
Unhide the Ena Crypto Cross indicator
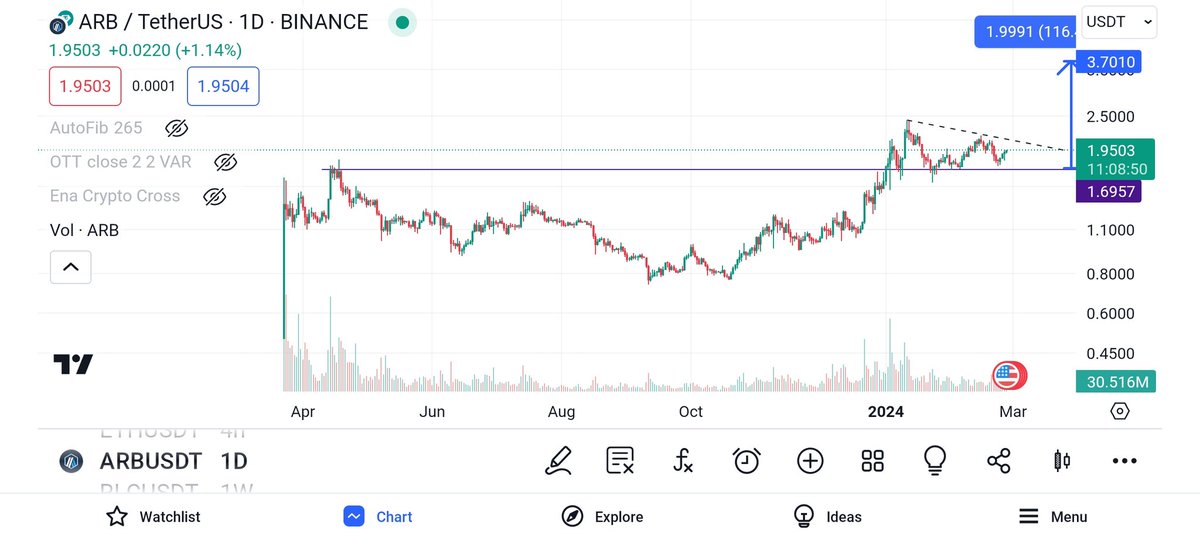pyautogui.click(x=213, y=196)
